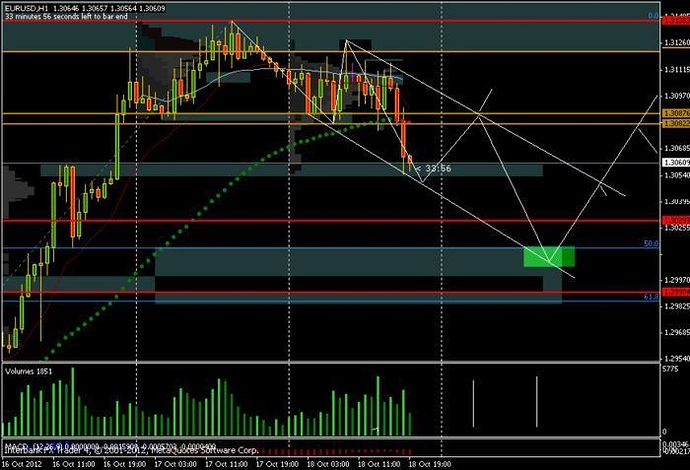Viewport: 690px width, 470px height.
Task: Click the 5775 volume scale value
Action: [x=670, y=369]
